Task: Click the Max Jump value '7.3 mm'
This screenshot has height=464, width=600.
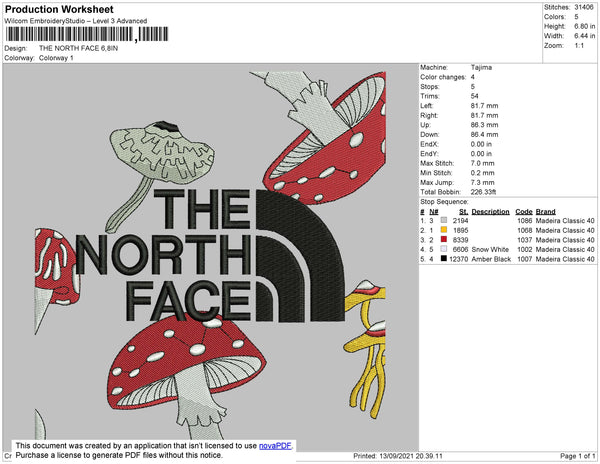Action: [483, 182]
